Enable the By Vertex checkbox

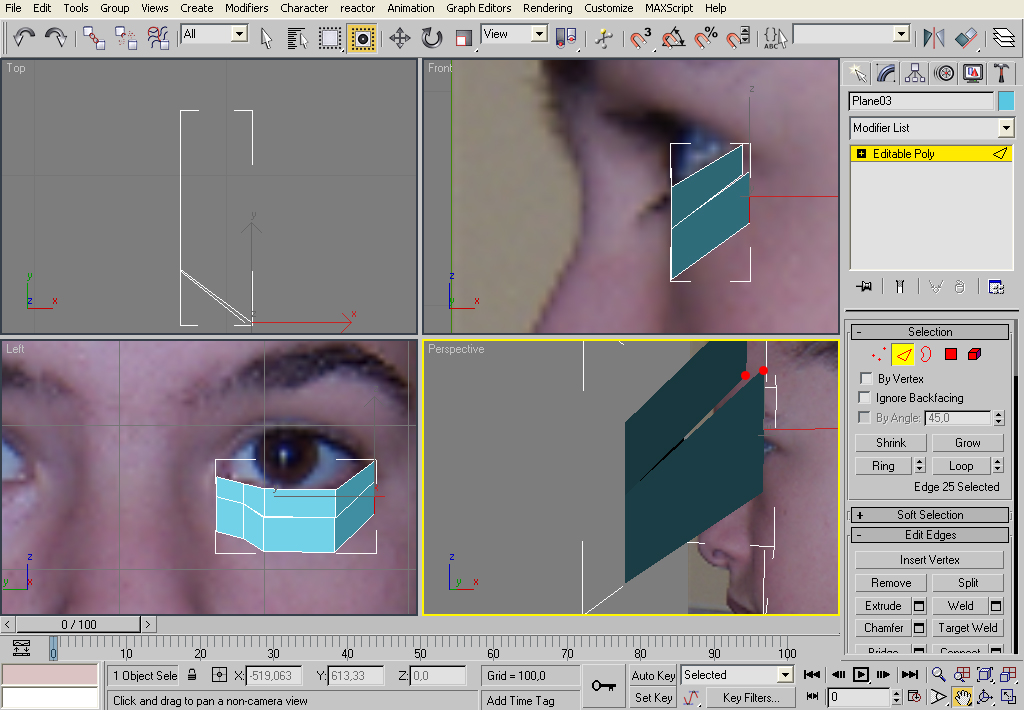[x=866, y=378]
